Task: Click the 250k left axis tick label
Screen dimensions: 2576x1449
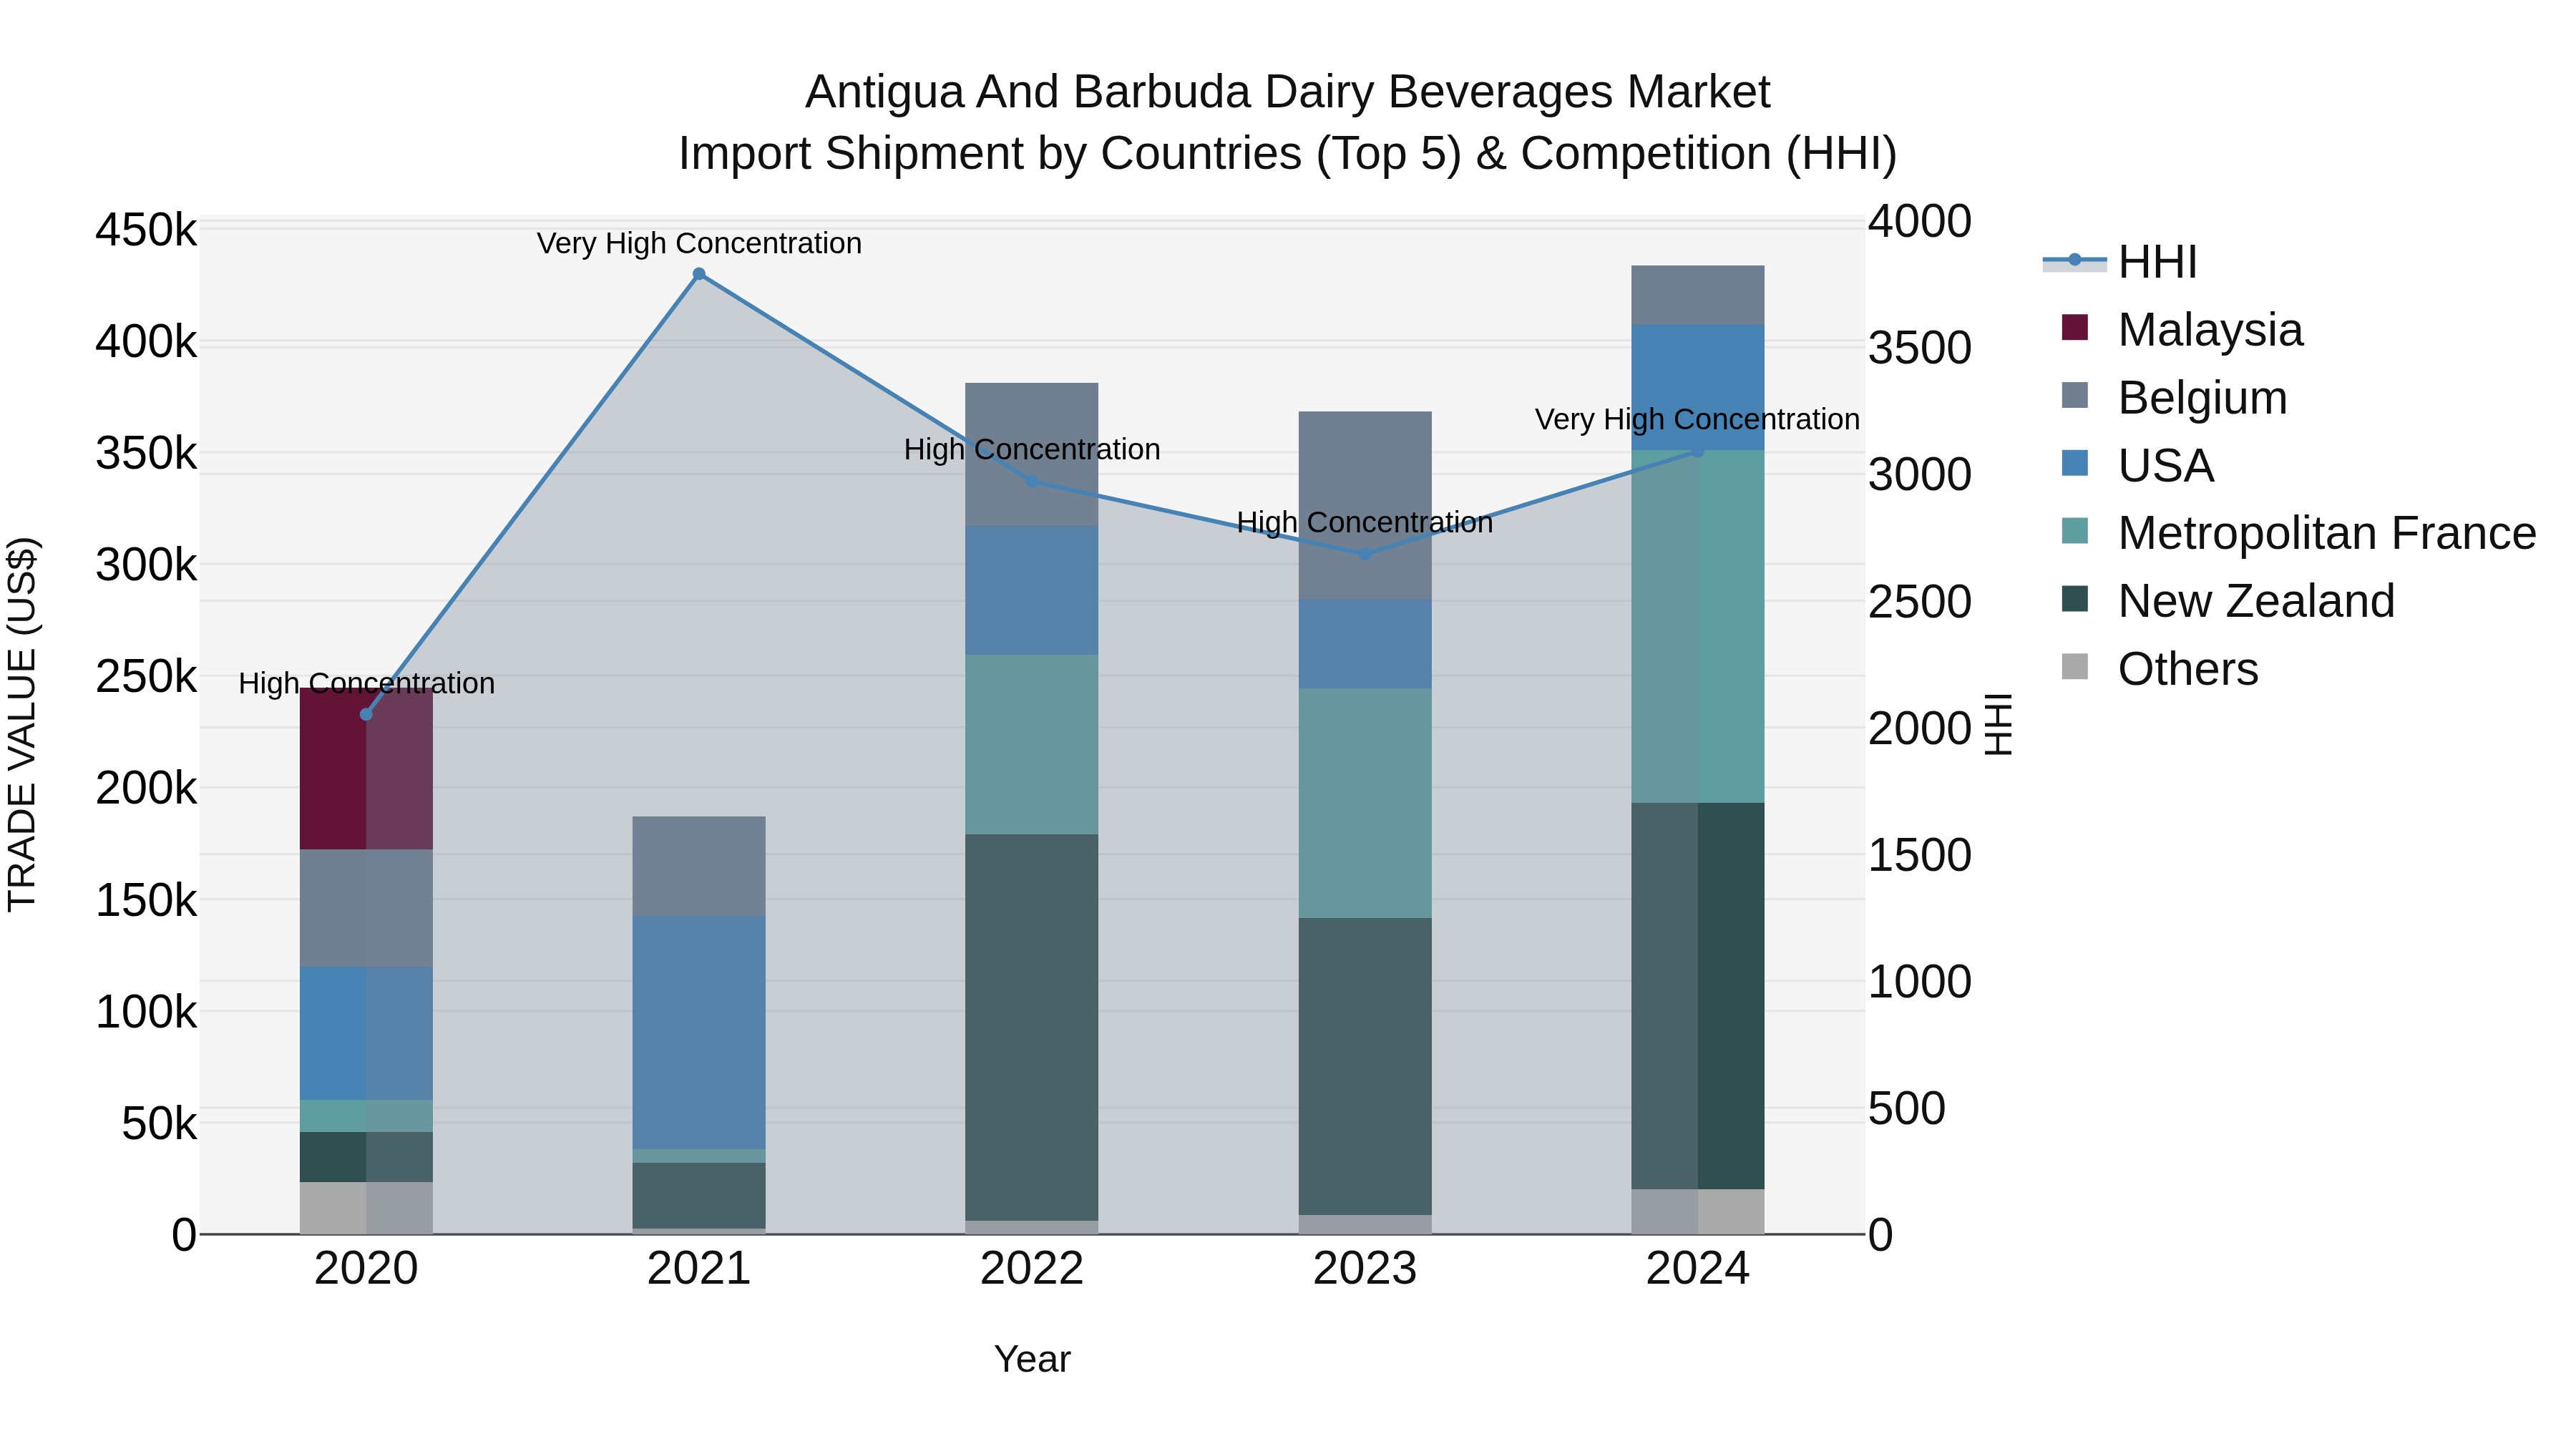Action: [x=146, y=677]
